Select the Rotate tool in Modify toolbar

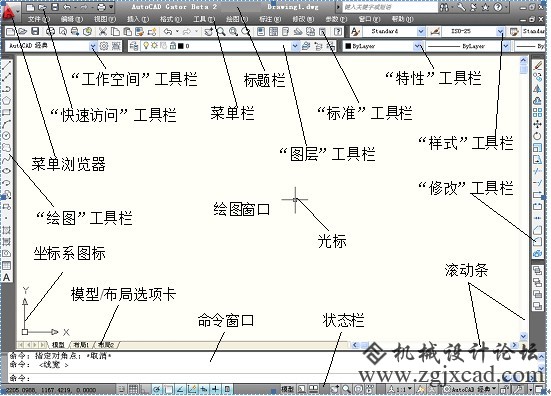click(537, 136)
